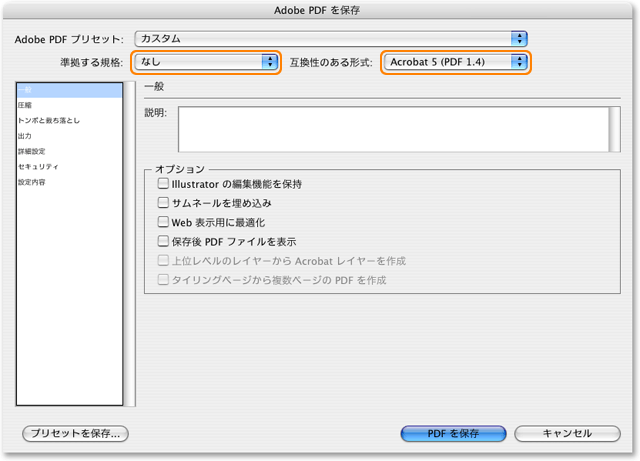Check the Web 表示用に最適化 option
Viewport: 640px width, 461px height.
[164, 222]
